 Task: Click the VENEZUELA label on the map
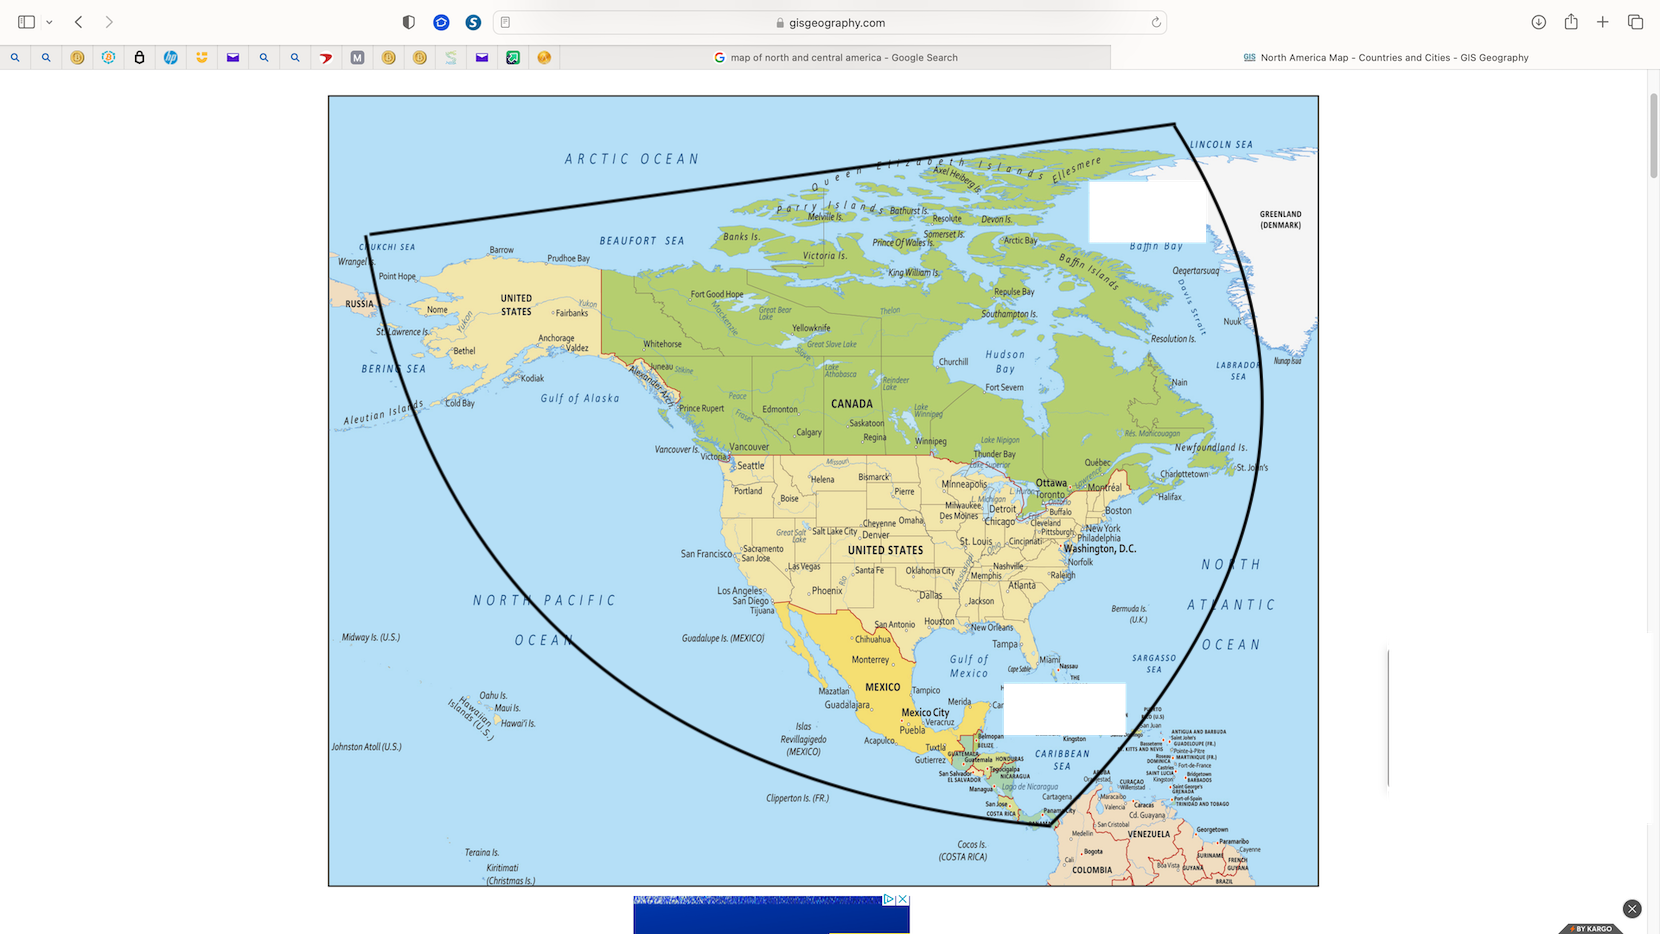tap(1148, 834)
